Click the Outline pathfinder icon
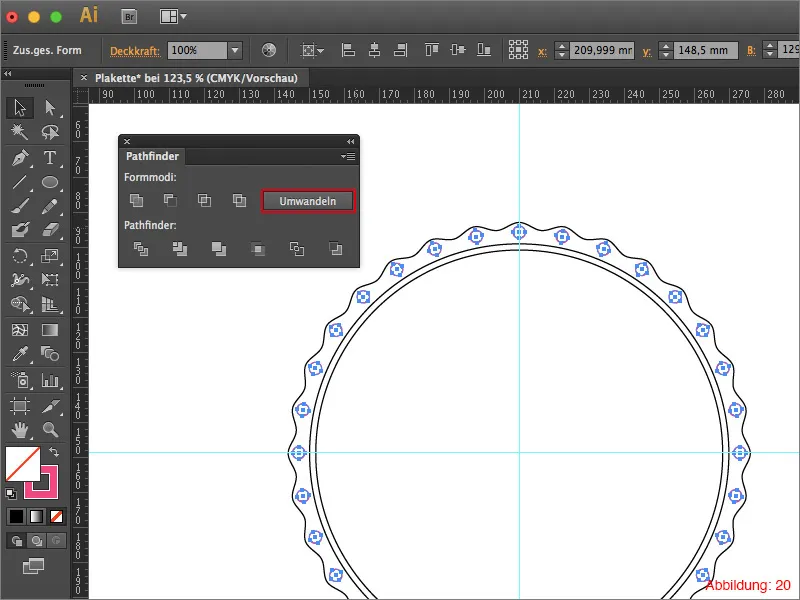Viewport: 800px width, 600px height. tap(296, 249)
